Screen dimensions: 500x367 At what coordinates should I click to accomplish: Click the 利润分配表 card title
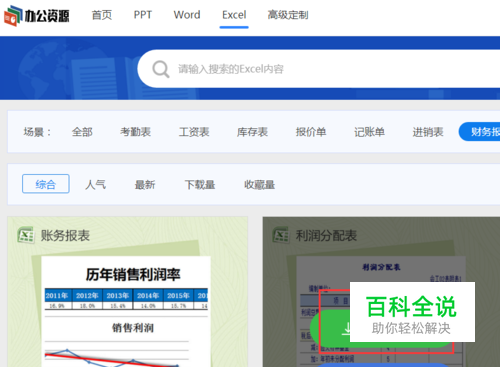coord(326,235)
